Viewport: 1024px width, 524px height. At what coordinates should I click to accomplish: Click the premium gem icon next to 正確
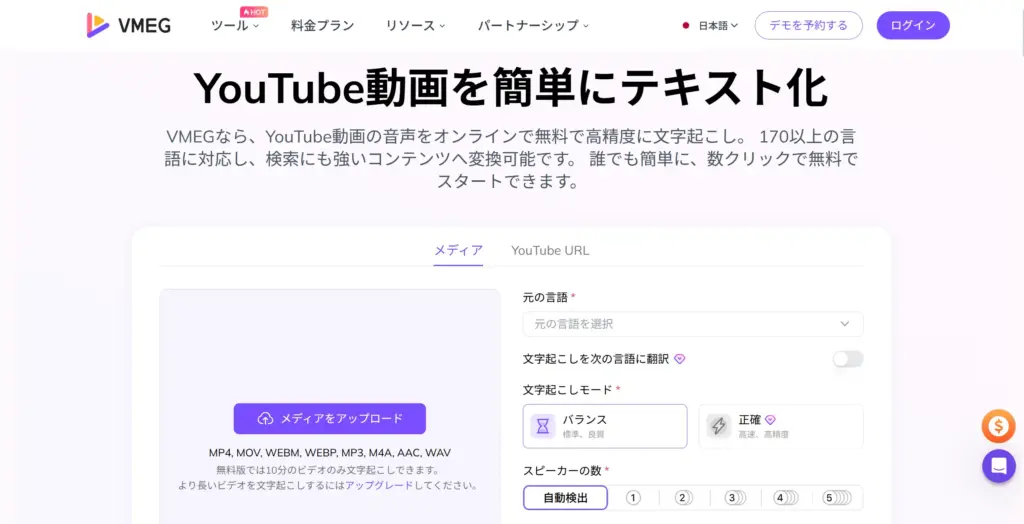[x=770, y=420]
